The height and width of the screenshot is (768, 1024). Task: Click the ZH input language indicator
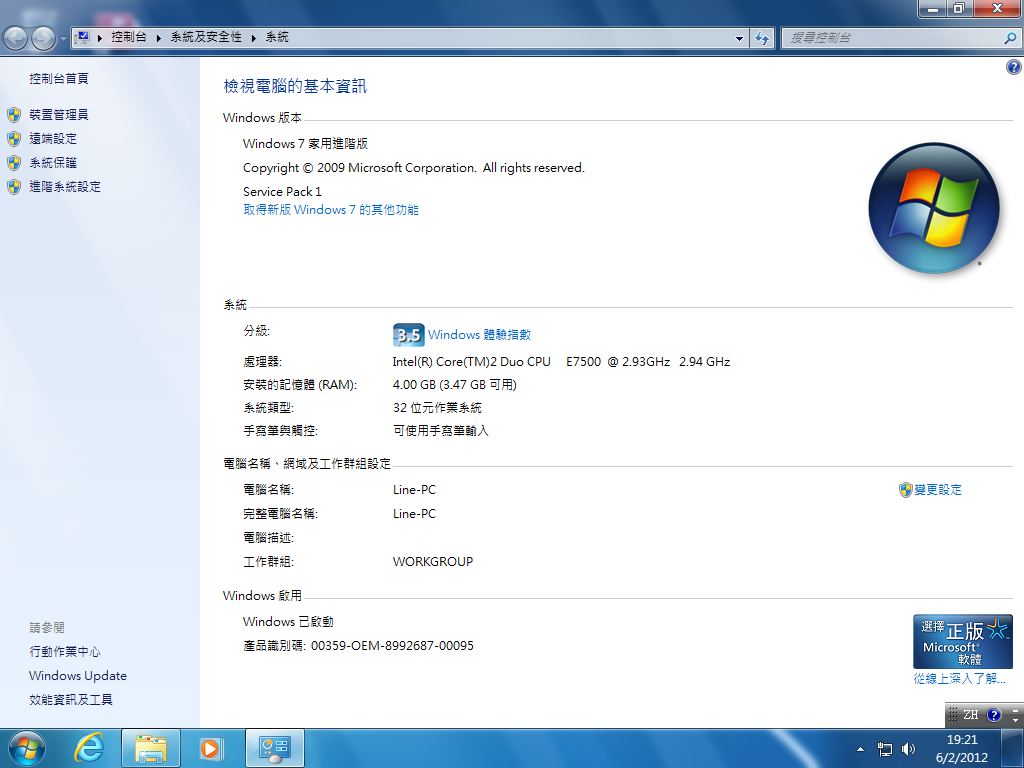coord(970,715)
